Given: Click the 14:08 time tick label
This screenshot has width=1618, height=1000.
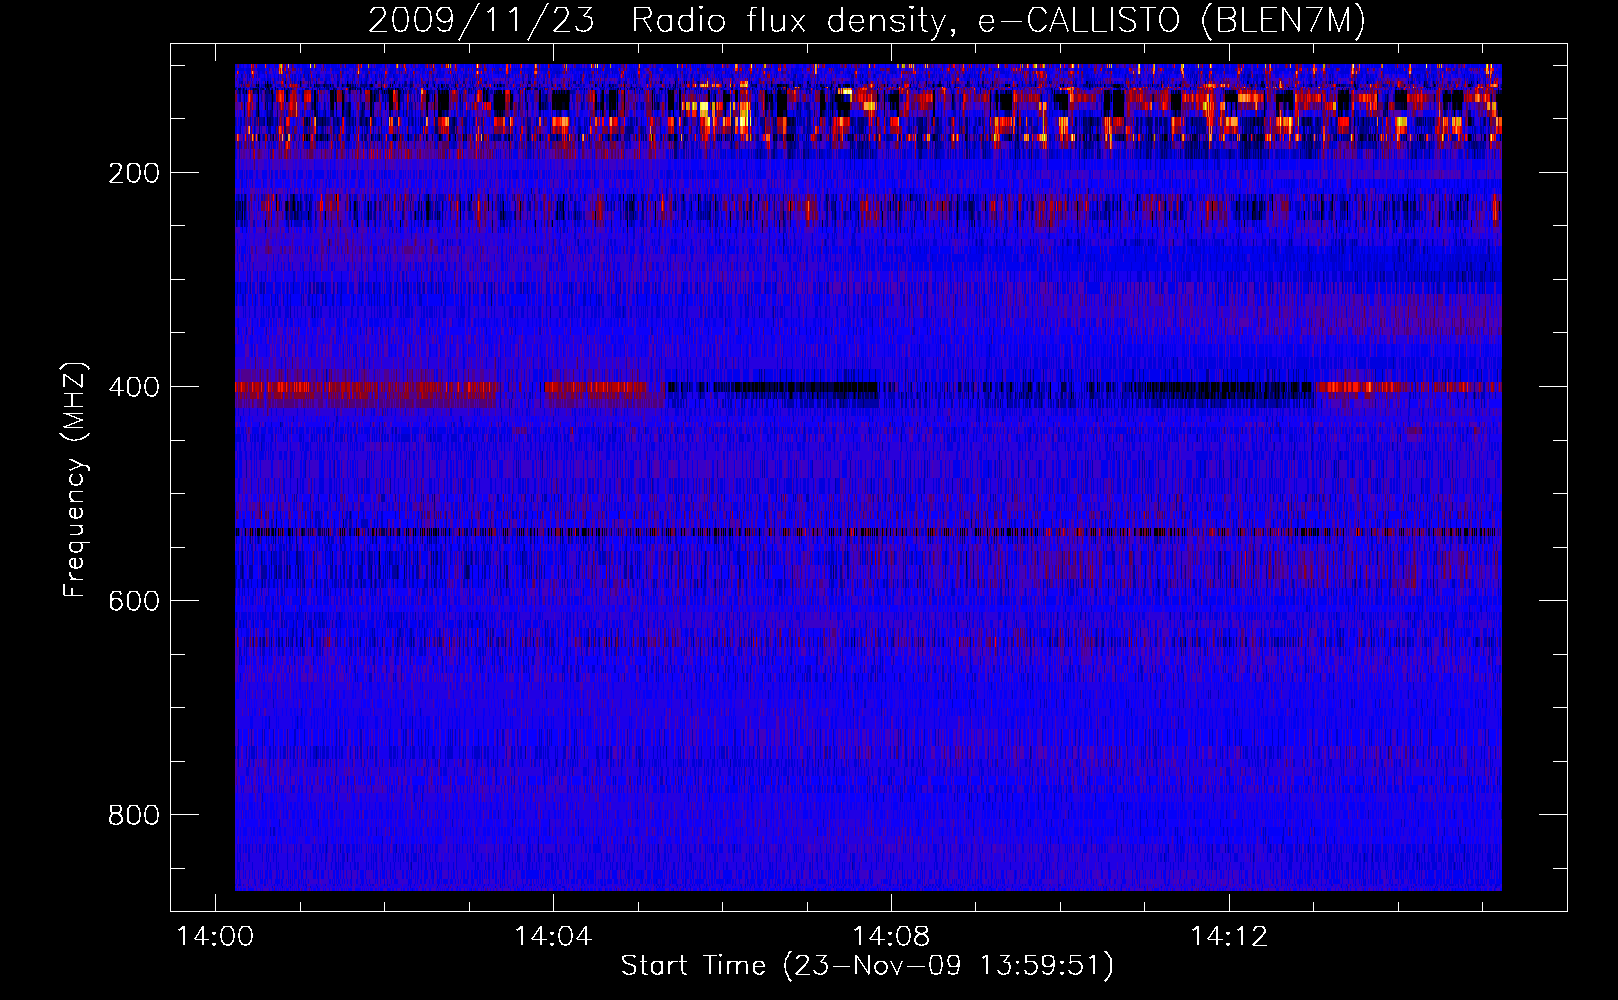Looking at the screenshot, I should [x=891, y=937].
